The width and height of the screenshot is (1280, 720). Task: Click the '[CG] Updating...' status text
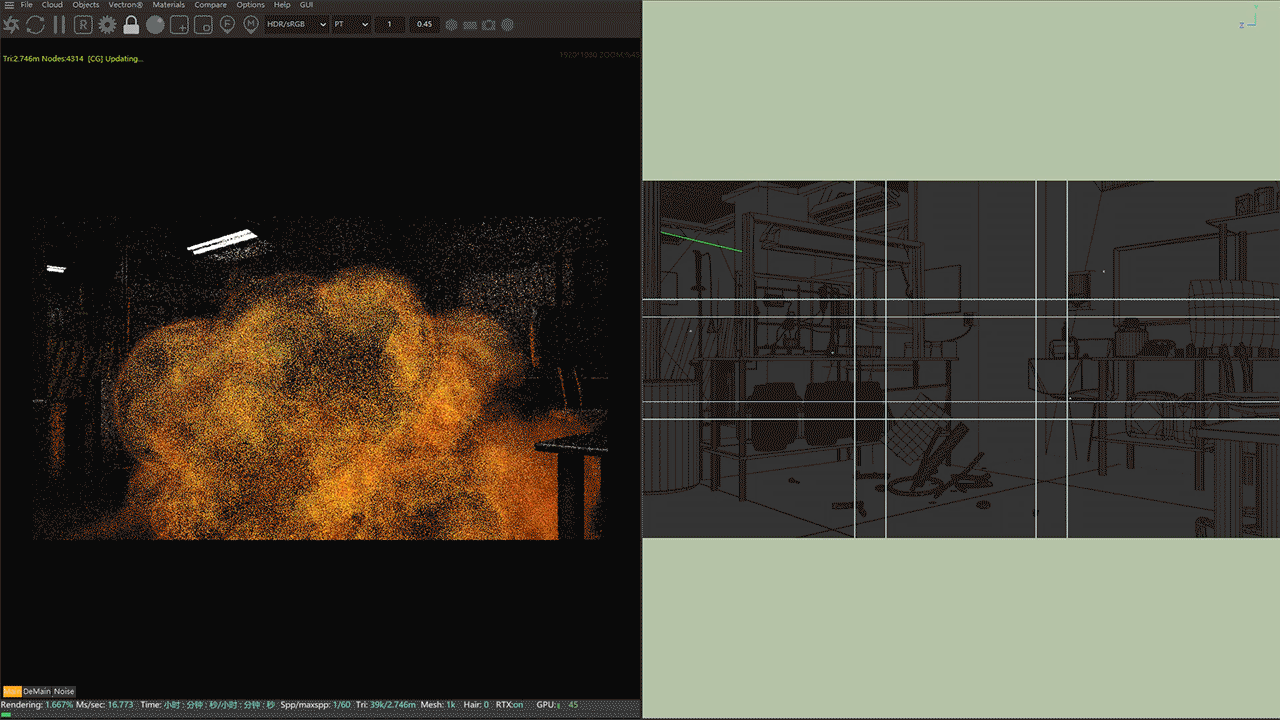(x=116, y=58)
